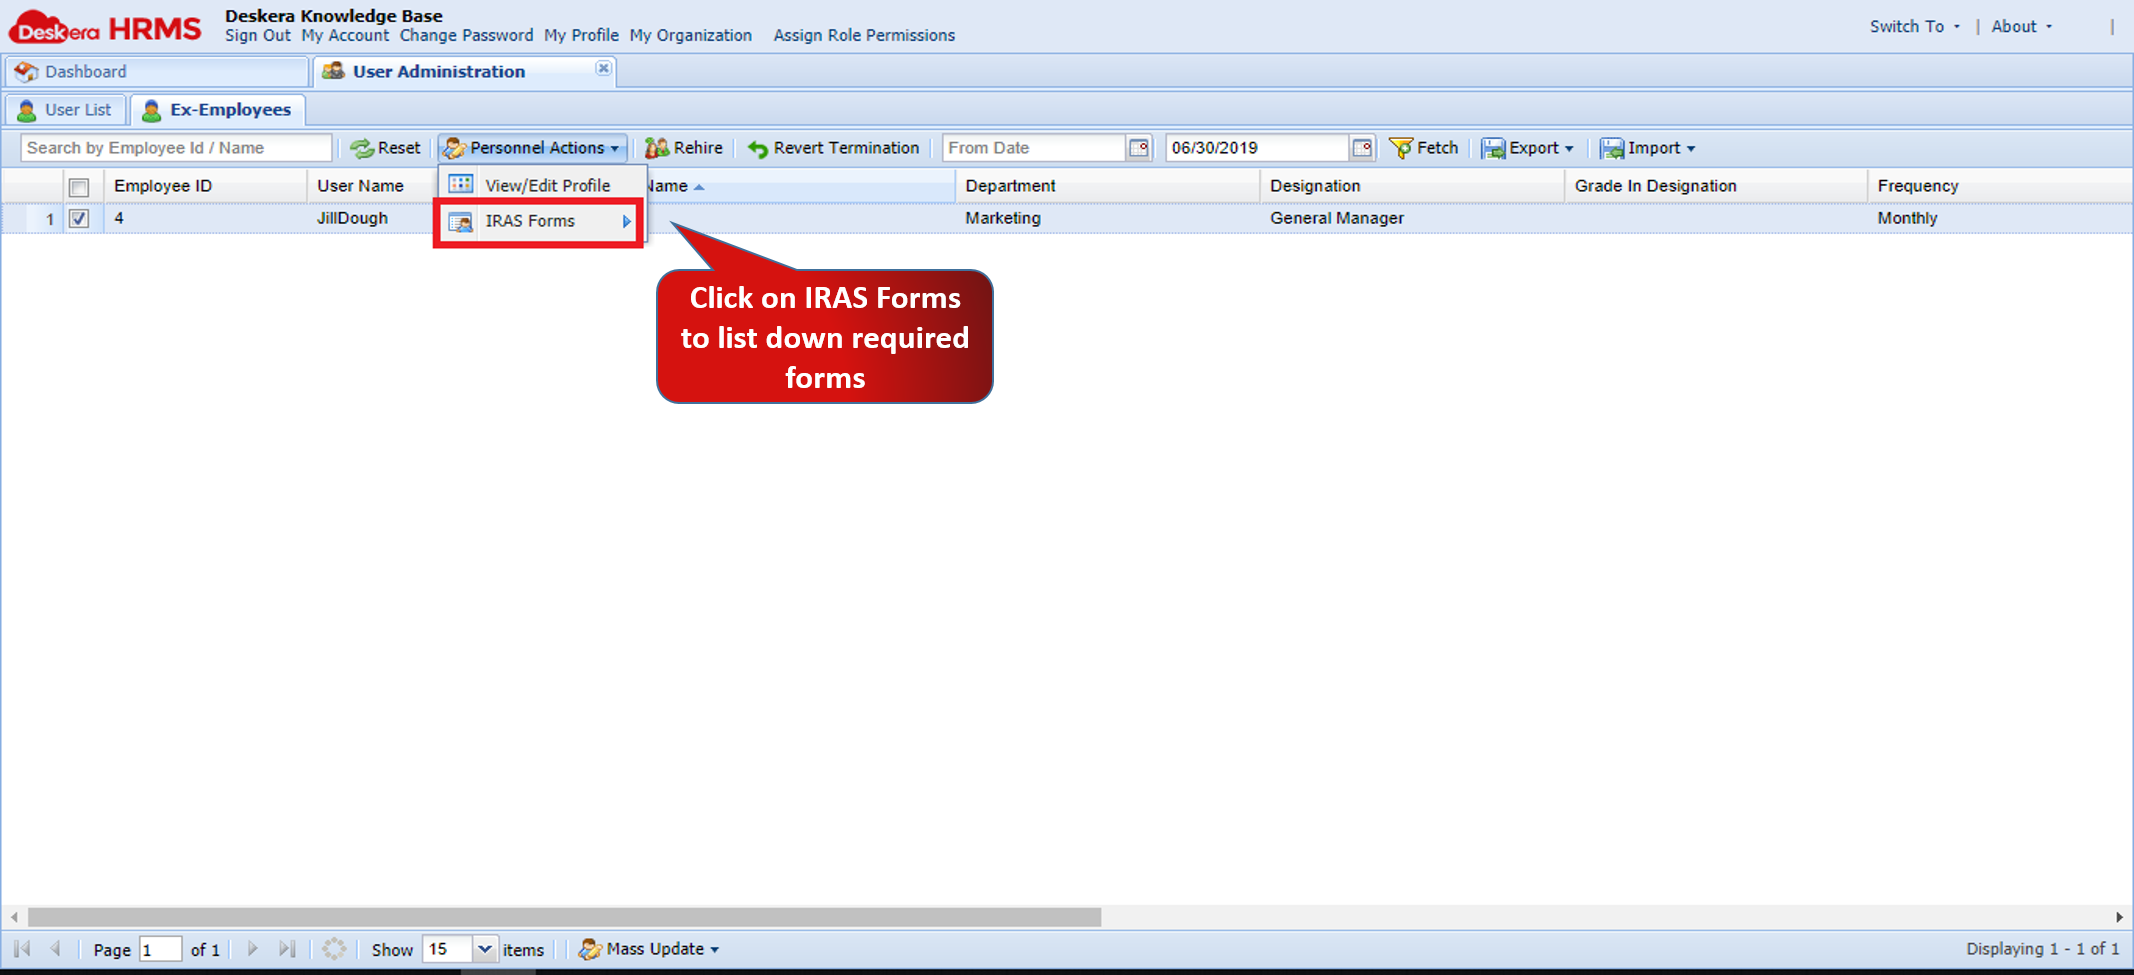Go to the last page
Viewport: 2134px width, 975px height.
pyautogui.click(x=287, y=948)
